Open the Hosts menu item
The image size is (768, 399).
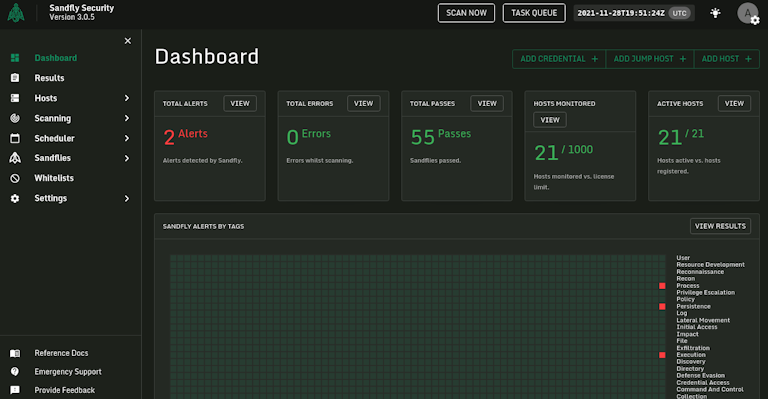click(x=46, y=98)
